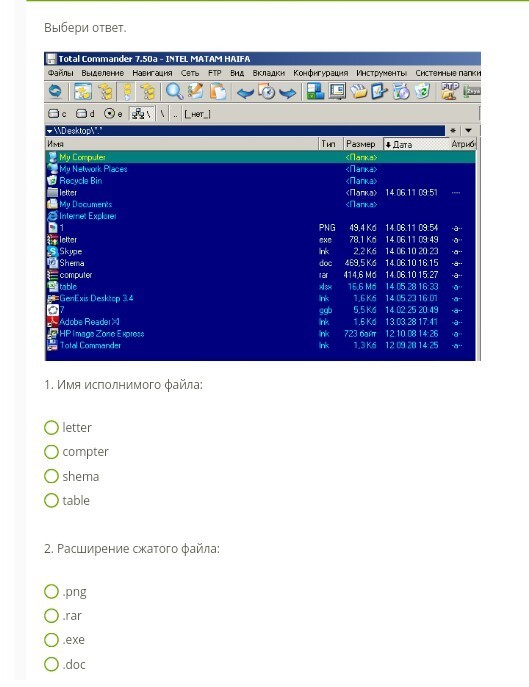The width and height of the screenshot is (529, 687).
Task: Click the network drive icon
Action: pos(141,114)
